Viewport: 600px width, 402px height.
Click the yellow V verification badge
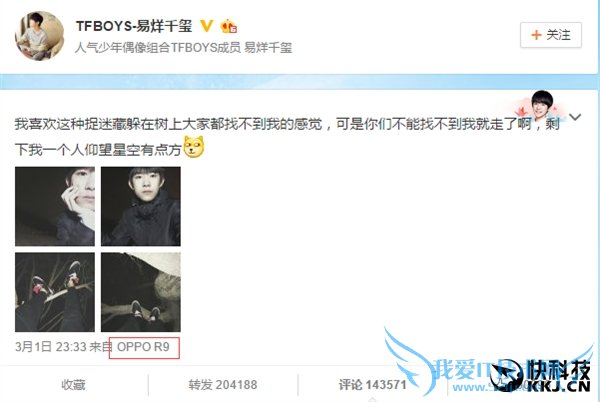(x=207, y=26)
